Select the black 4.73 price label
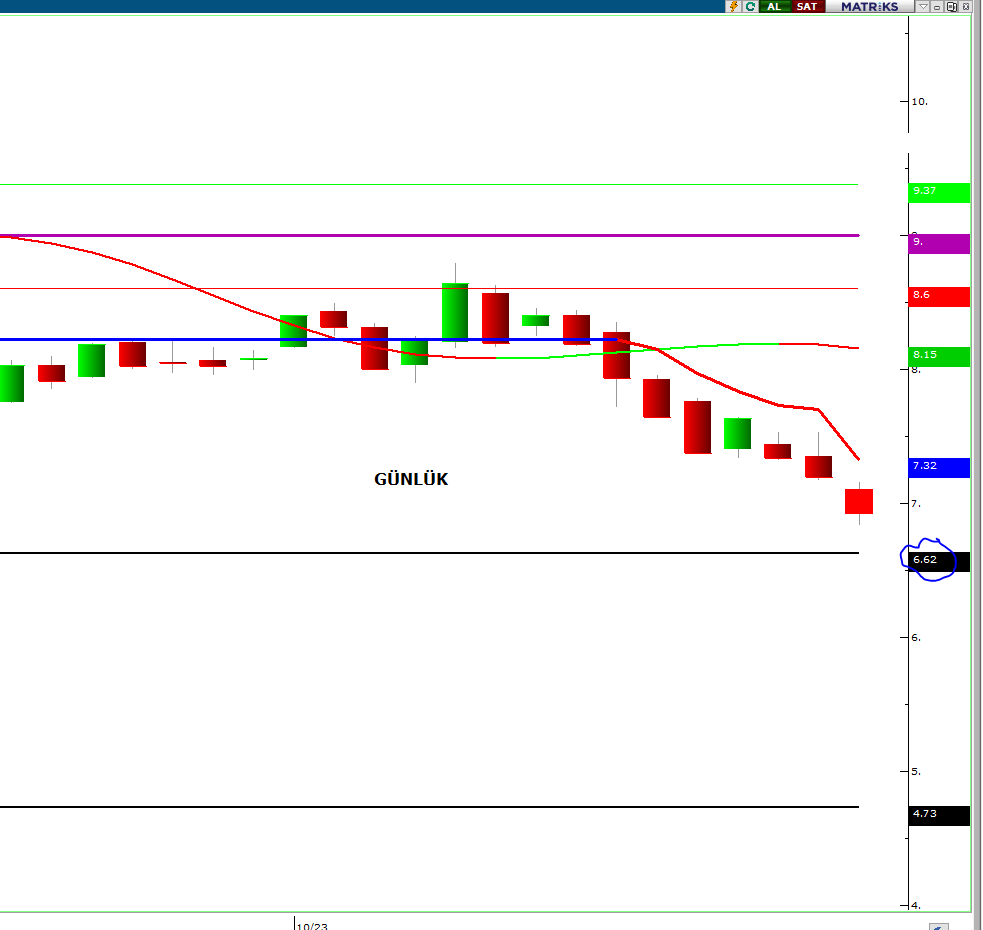The height and width of the screenshot is (930, 983). pyautogui.click(x=938, y=815)
